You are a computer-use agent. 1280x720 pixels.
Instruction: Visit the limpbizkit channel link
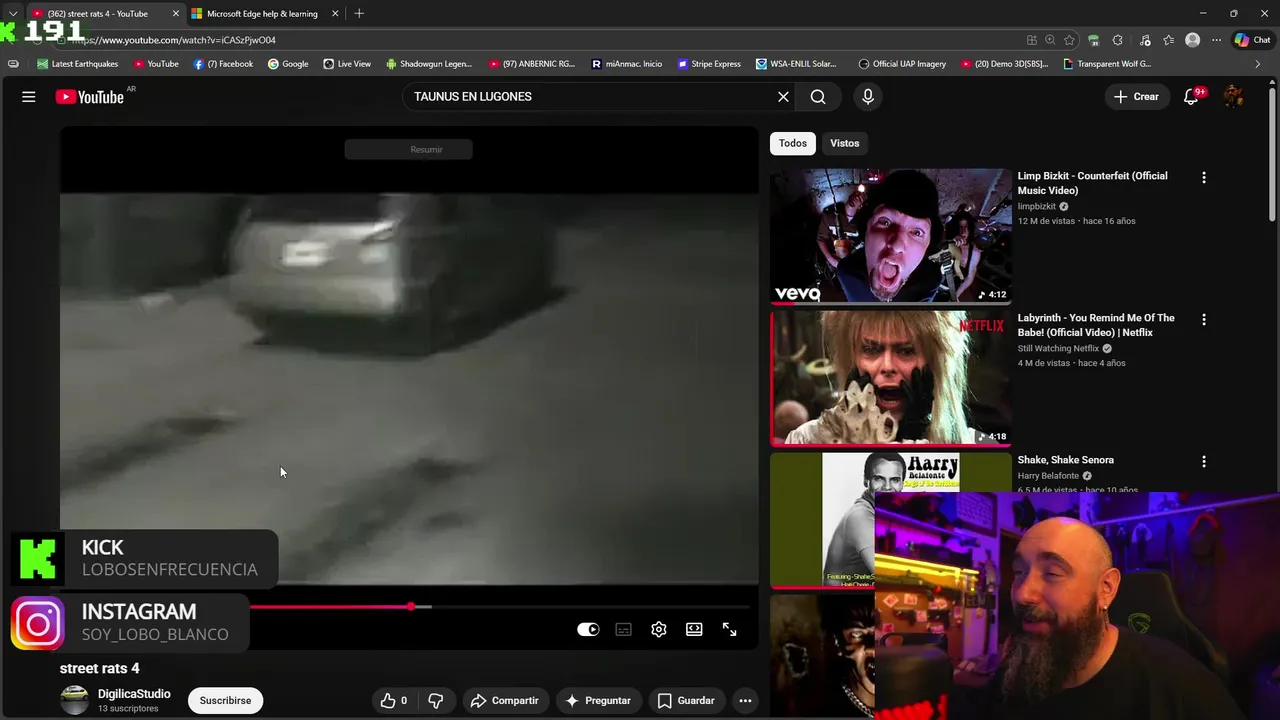coord(1037,206)
